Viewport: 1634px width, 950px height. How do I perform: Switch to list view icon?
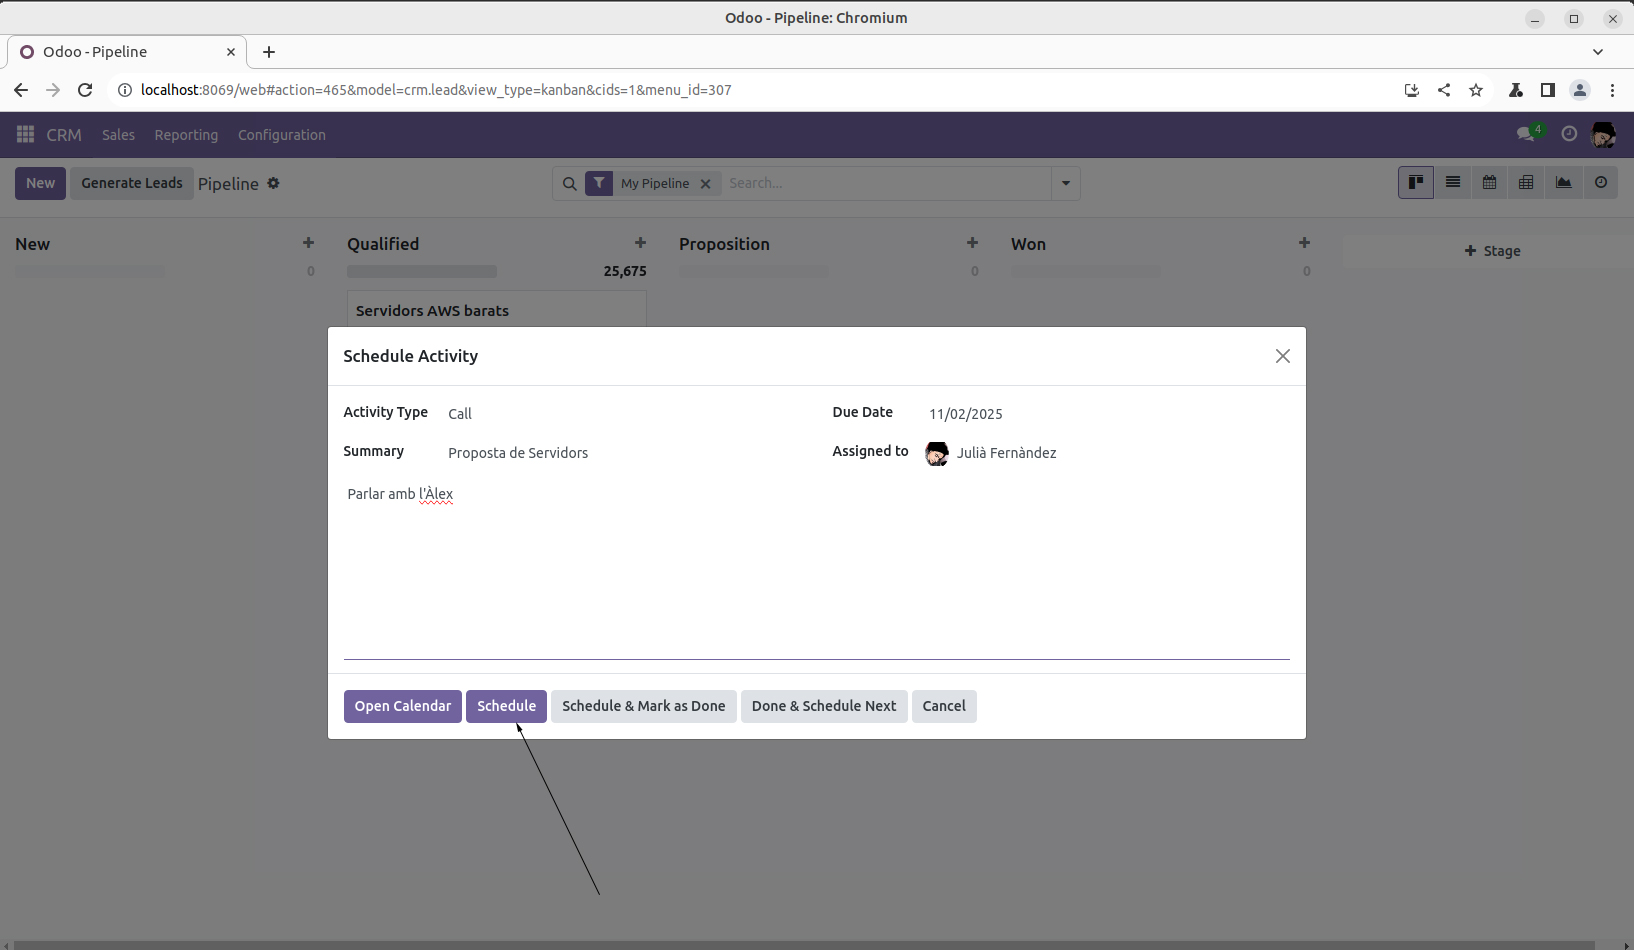click(x=1452, y=183)
